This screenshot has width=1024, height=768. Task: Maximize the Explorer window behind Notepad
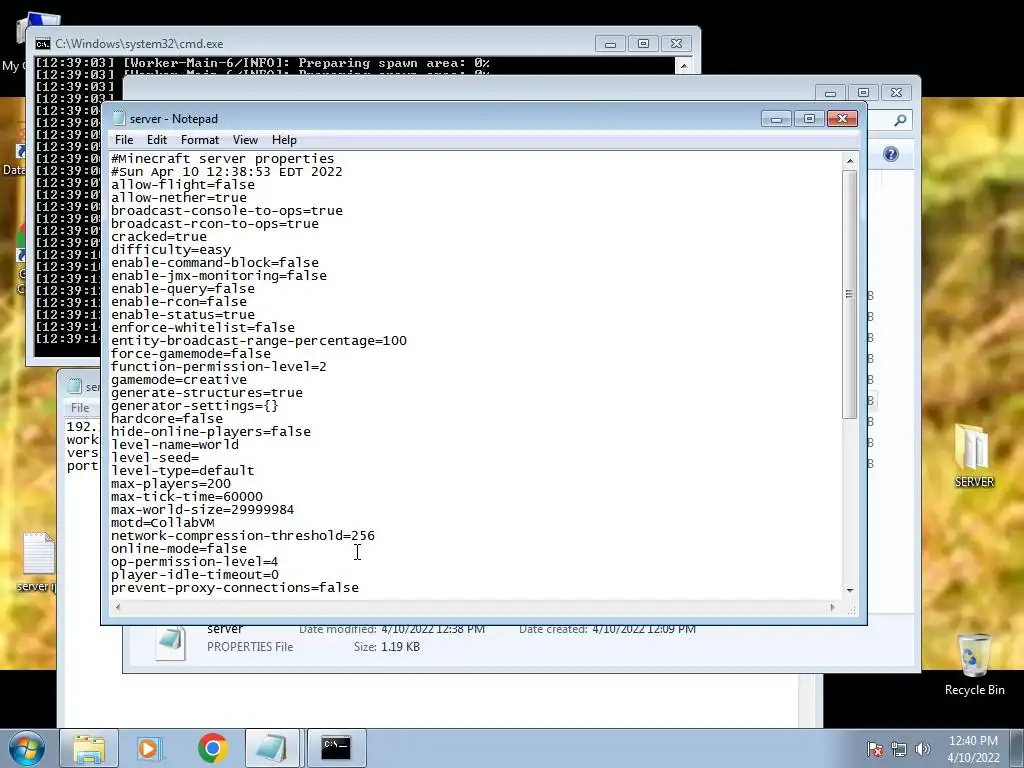[x=863, y=93]
